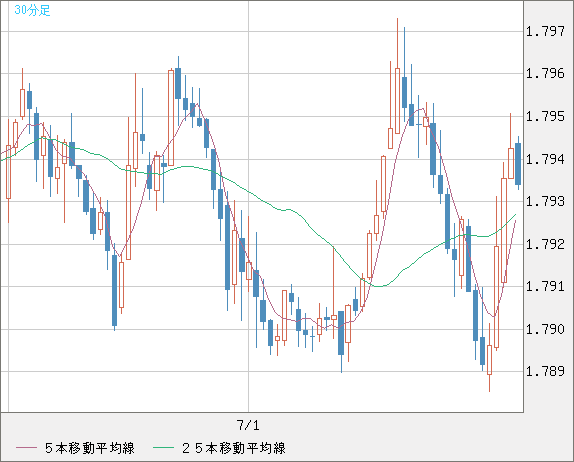The width and height of the screenshot is (574, 462).
Task: Click the 1.791 price axis label
Action: point(545,286)
